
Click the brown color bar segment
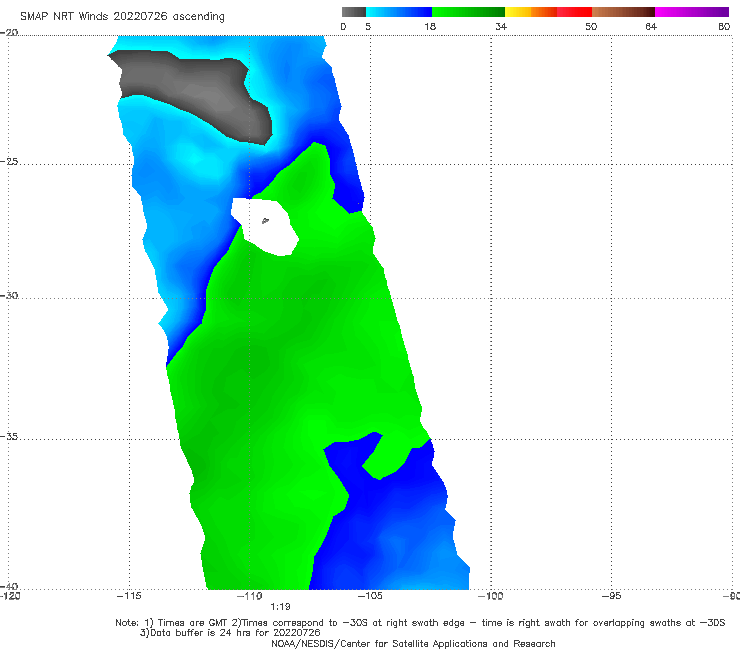pos(623,12)
